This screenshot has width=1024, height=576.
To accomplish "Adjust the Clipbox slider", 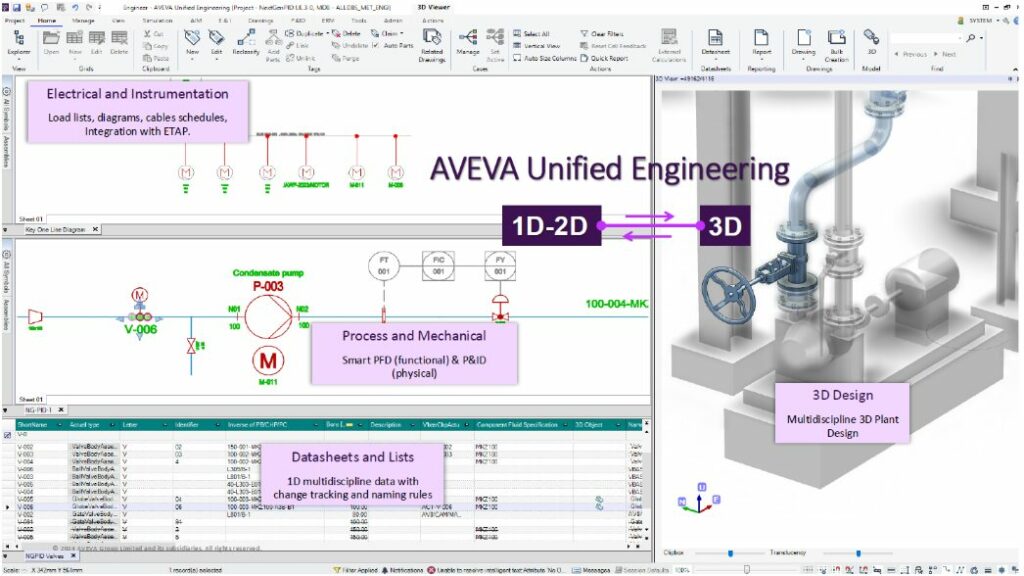I will (730, 553).
